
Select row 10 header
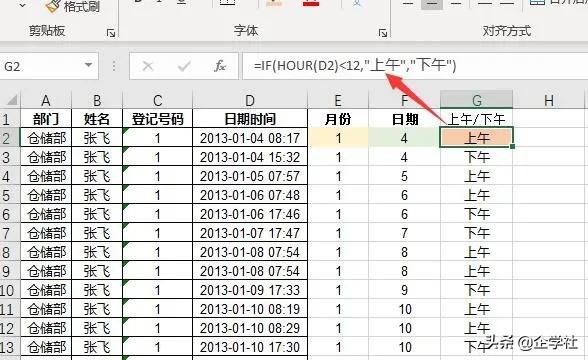tap(9, 290)
